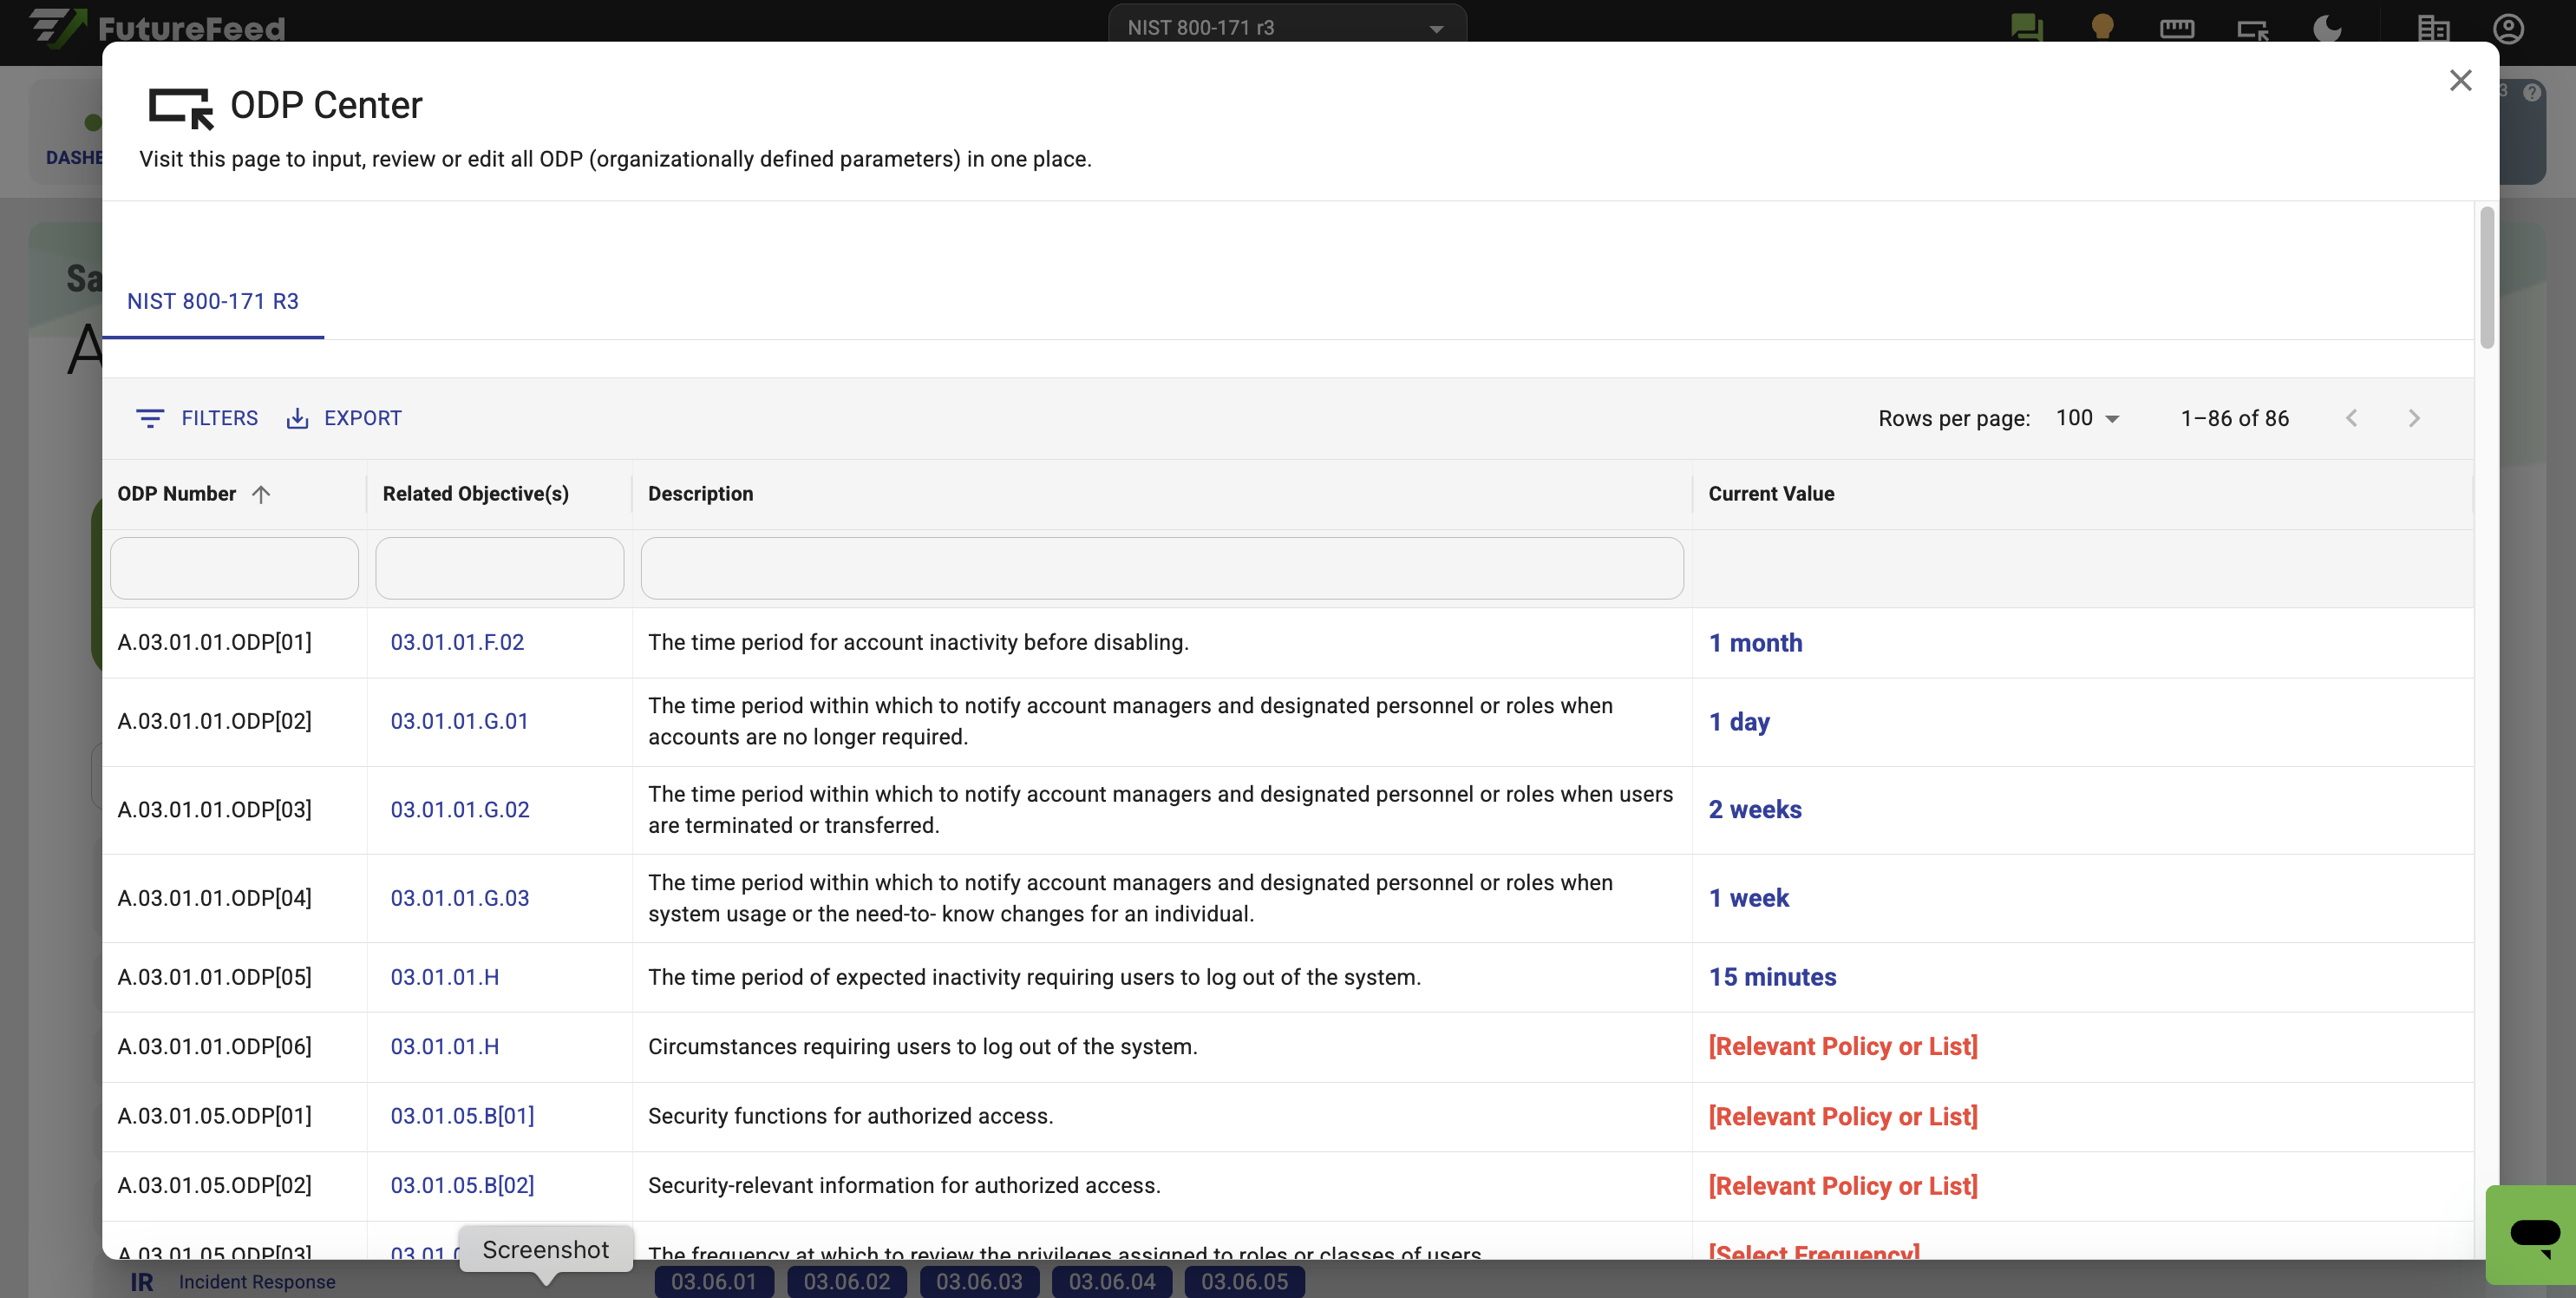Toggle dark mode moon icon

pyautogui.click(x=2328, y=28)
